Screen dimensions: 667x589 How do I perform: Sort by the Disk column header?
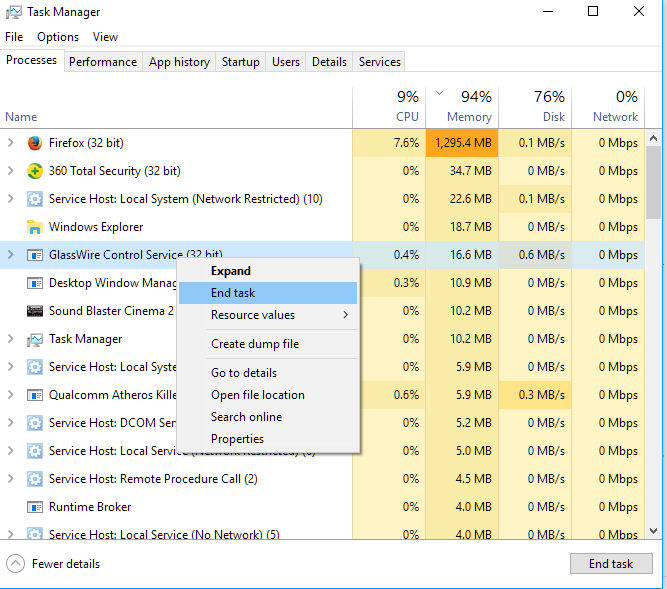pyautogui.click(x=536, y=107)
